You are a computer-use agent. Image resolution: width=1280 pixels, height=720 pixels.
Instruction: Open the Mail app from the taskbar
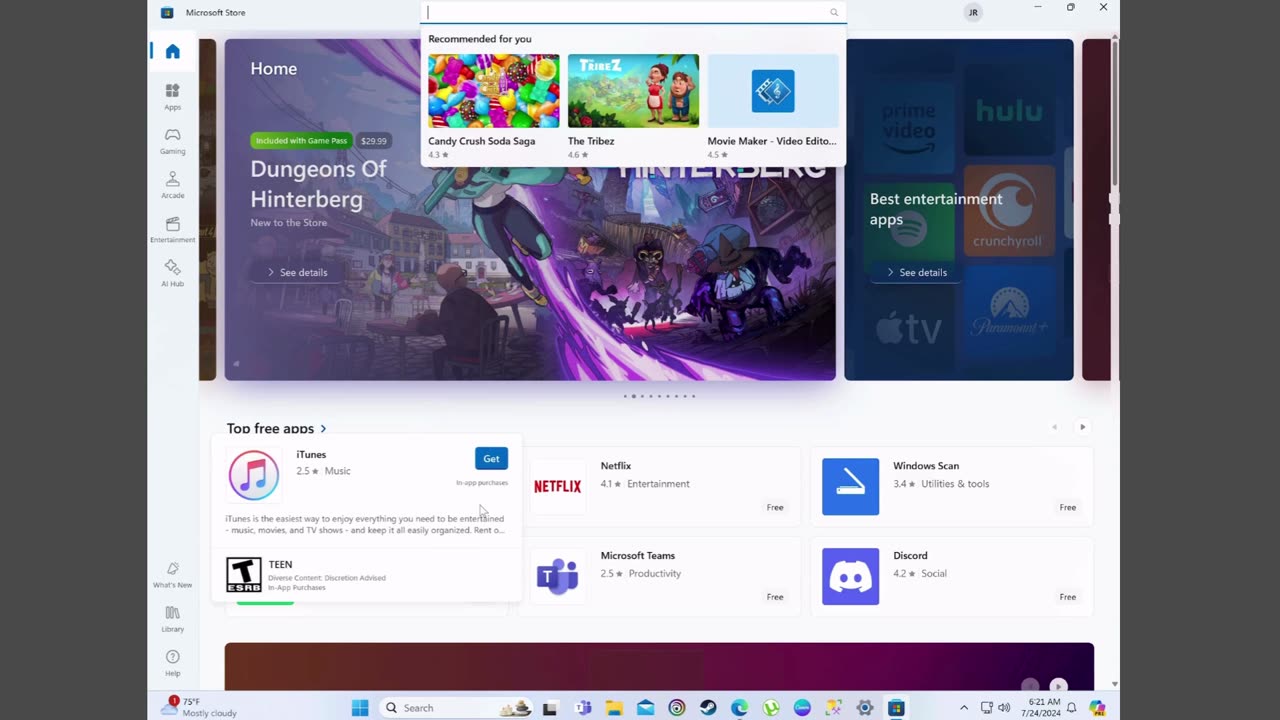click(x=645, y=707)
